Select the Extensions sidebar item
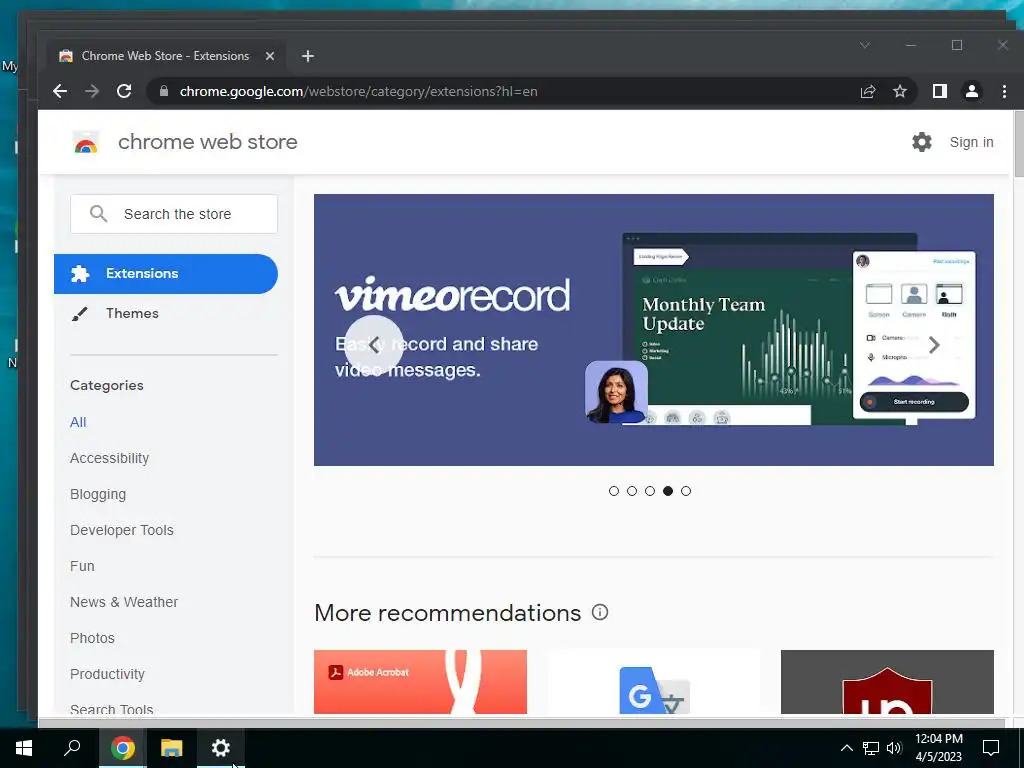Screen dimensions: 1024x768 point(166,274)
